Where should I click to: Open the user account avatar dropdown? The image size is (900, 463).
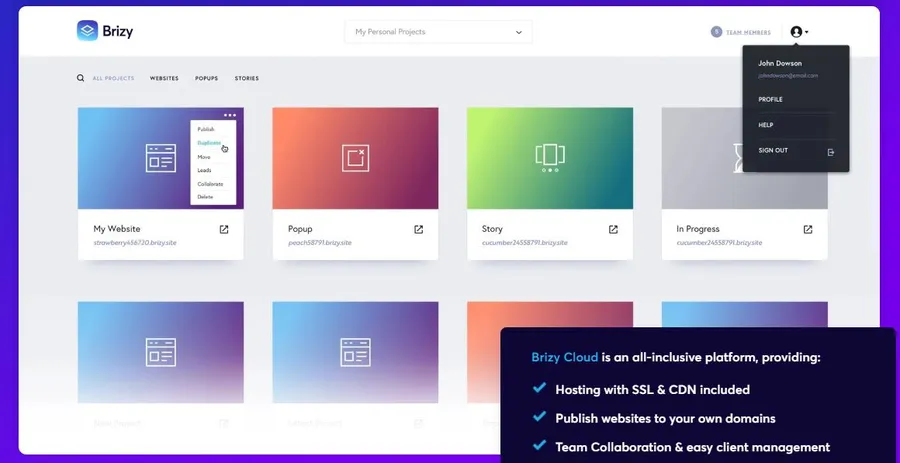[x=798, y=32]
